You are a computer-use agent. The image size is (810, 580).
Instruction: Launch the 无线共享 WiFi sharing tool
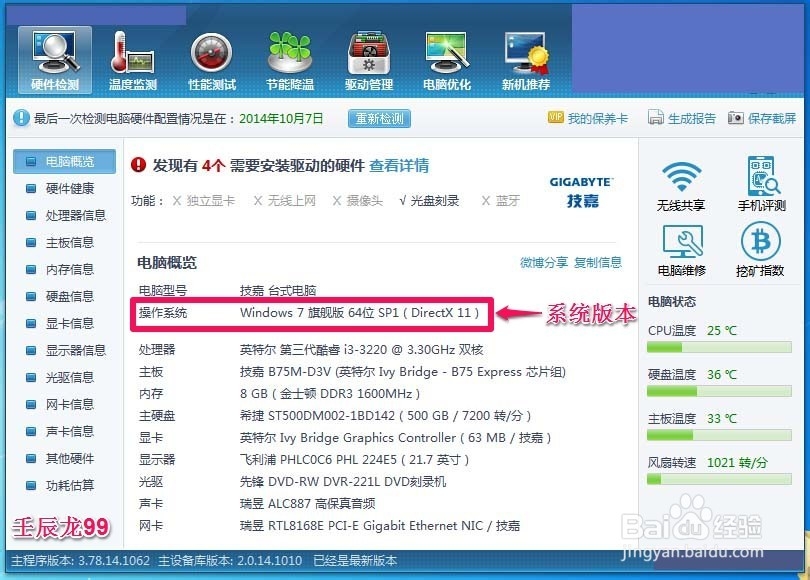[x=681, y=185]
